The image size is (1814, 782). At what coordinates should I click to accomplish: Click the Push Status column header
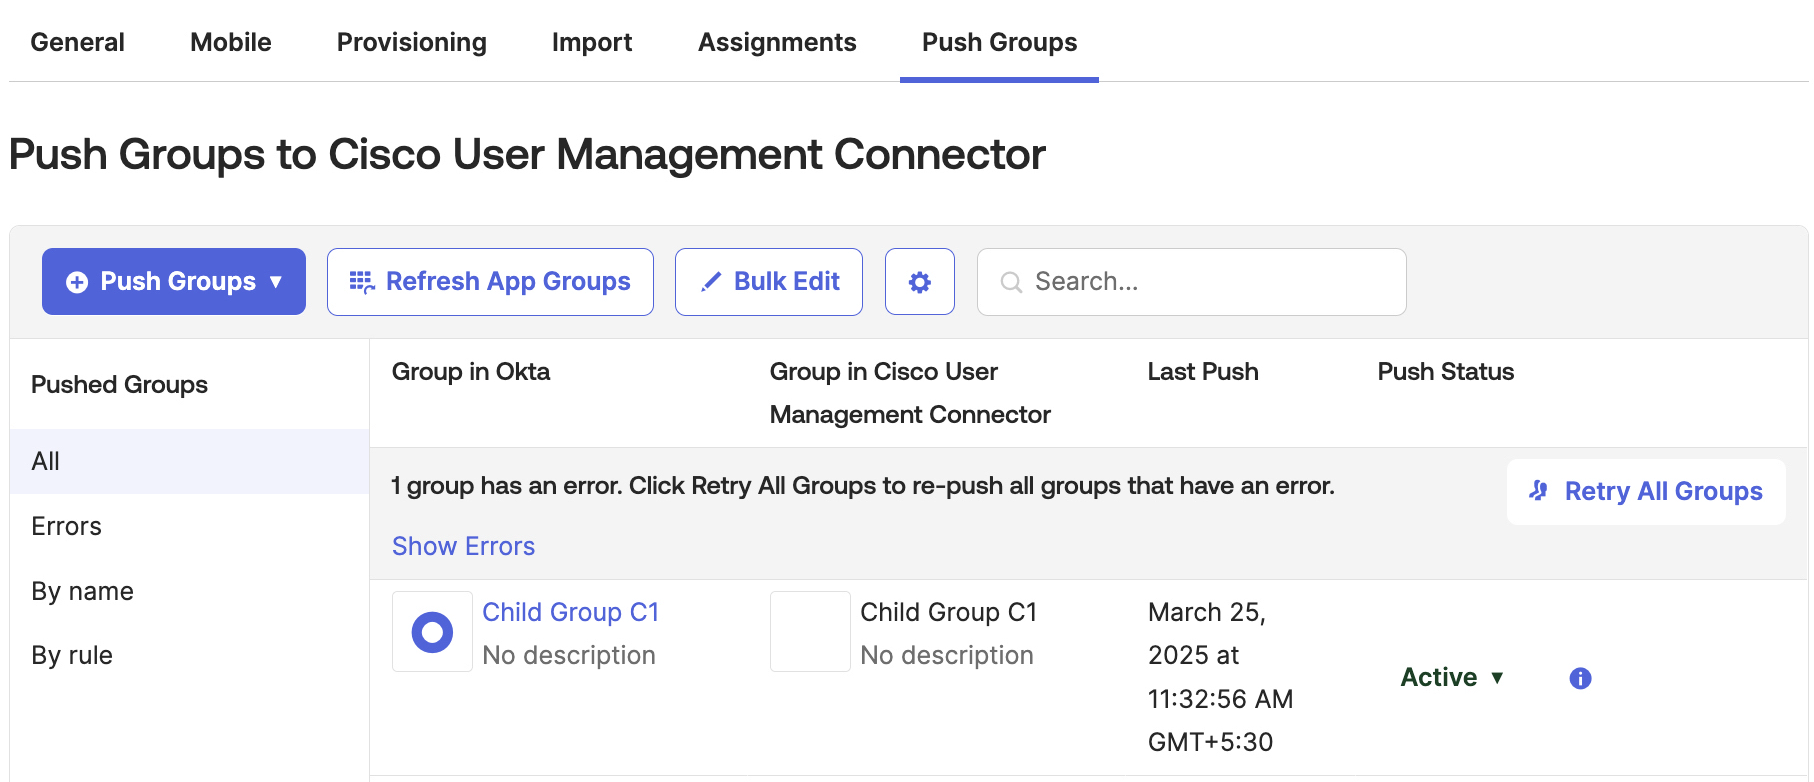tap(1446, 372)
